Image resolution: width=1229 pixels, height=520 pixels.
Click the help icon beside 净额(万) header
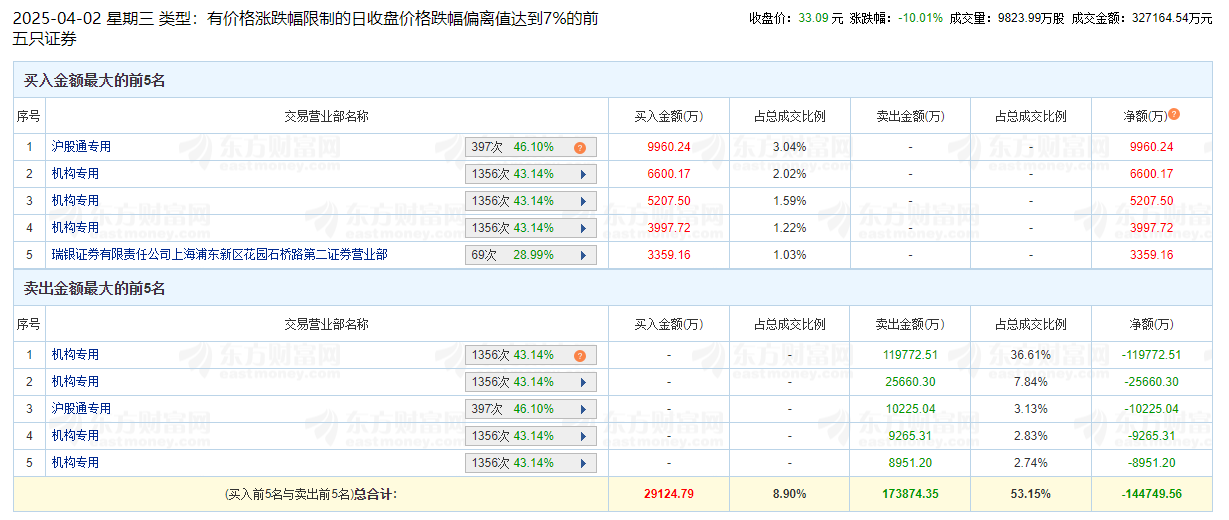point(1174,114)
